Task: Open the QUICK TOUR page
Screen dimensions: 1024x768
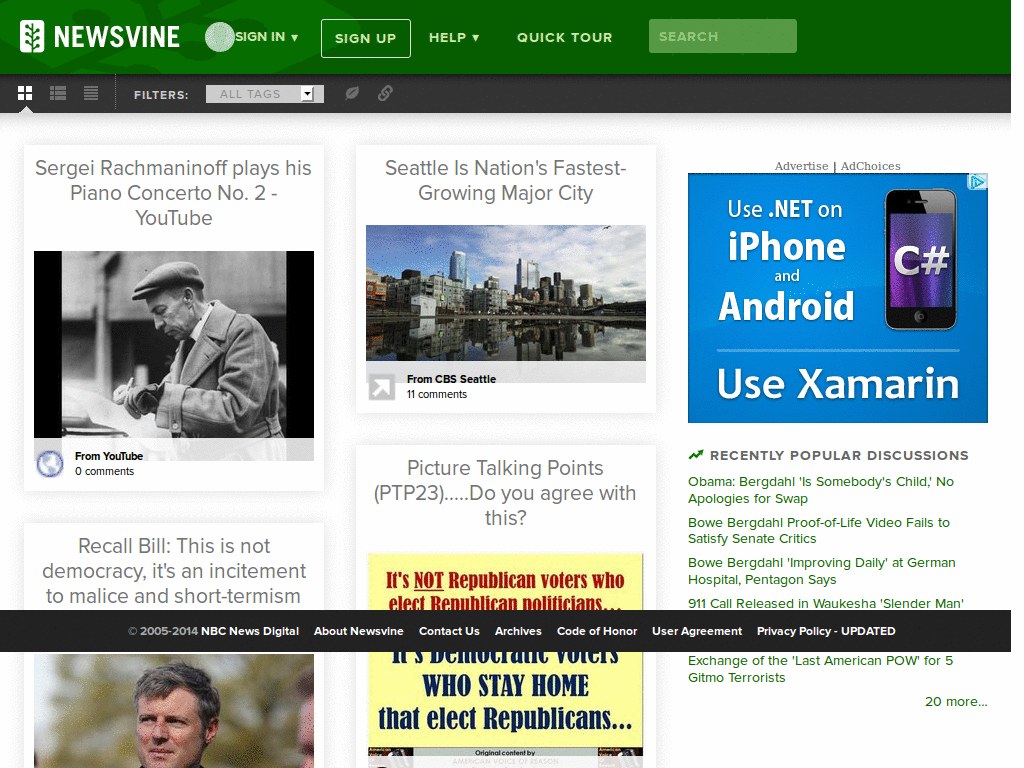Action: click(565, 38)
